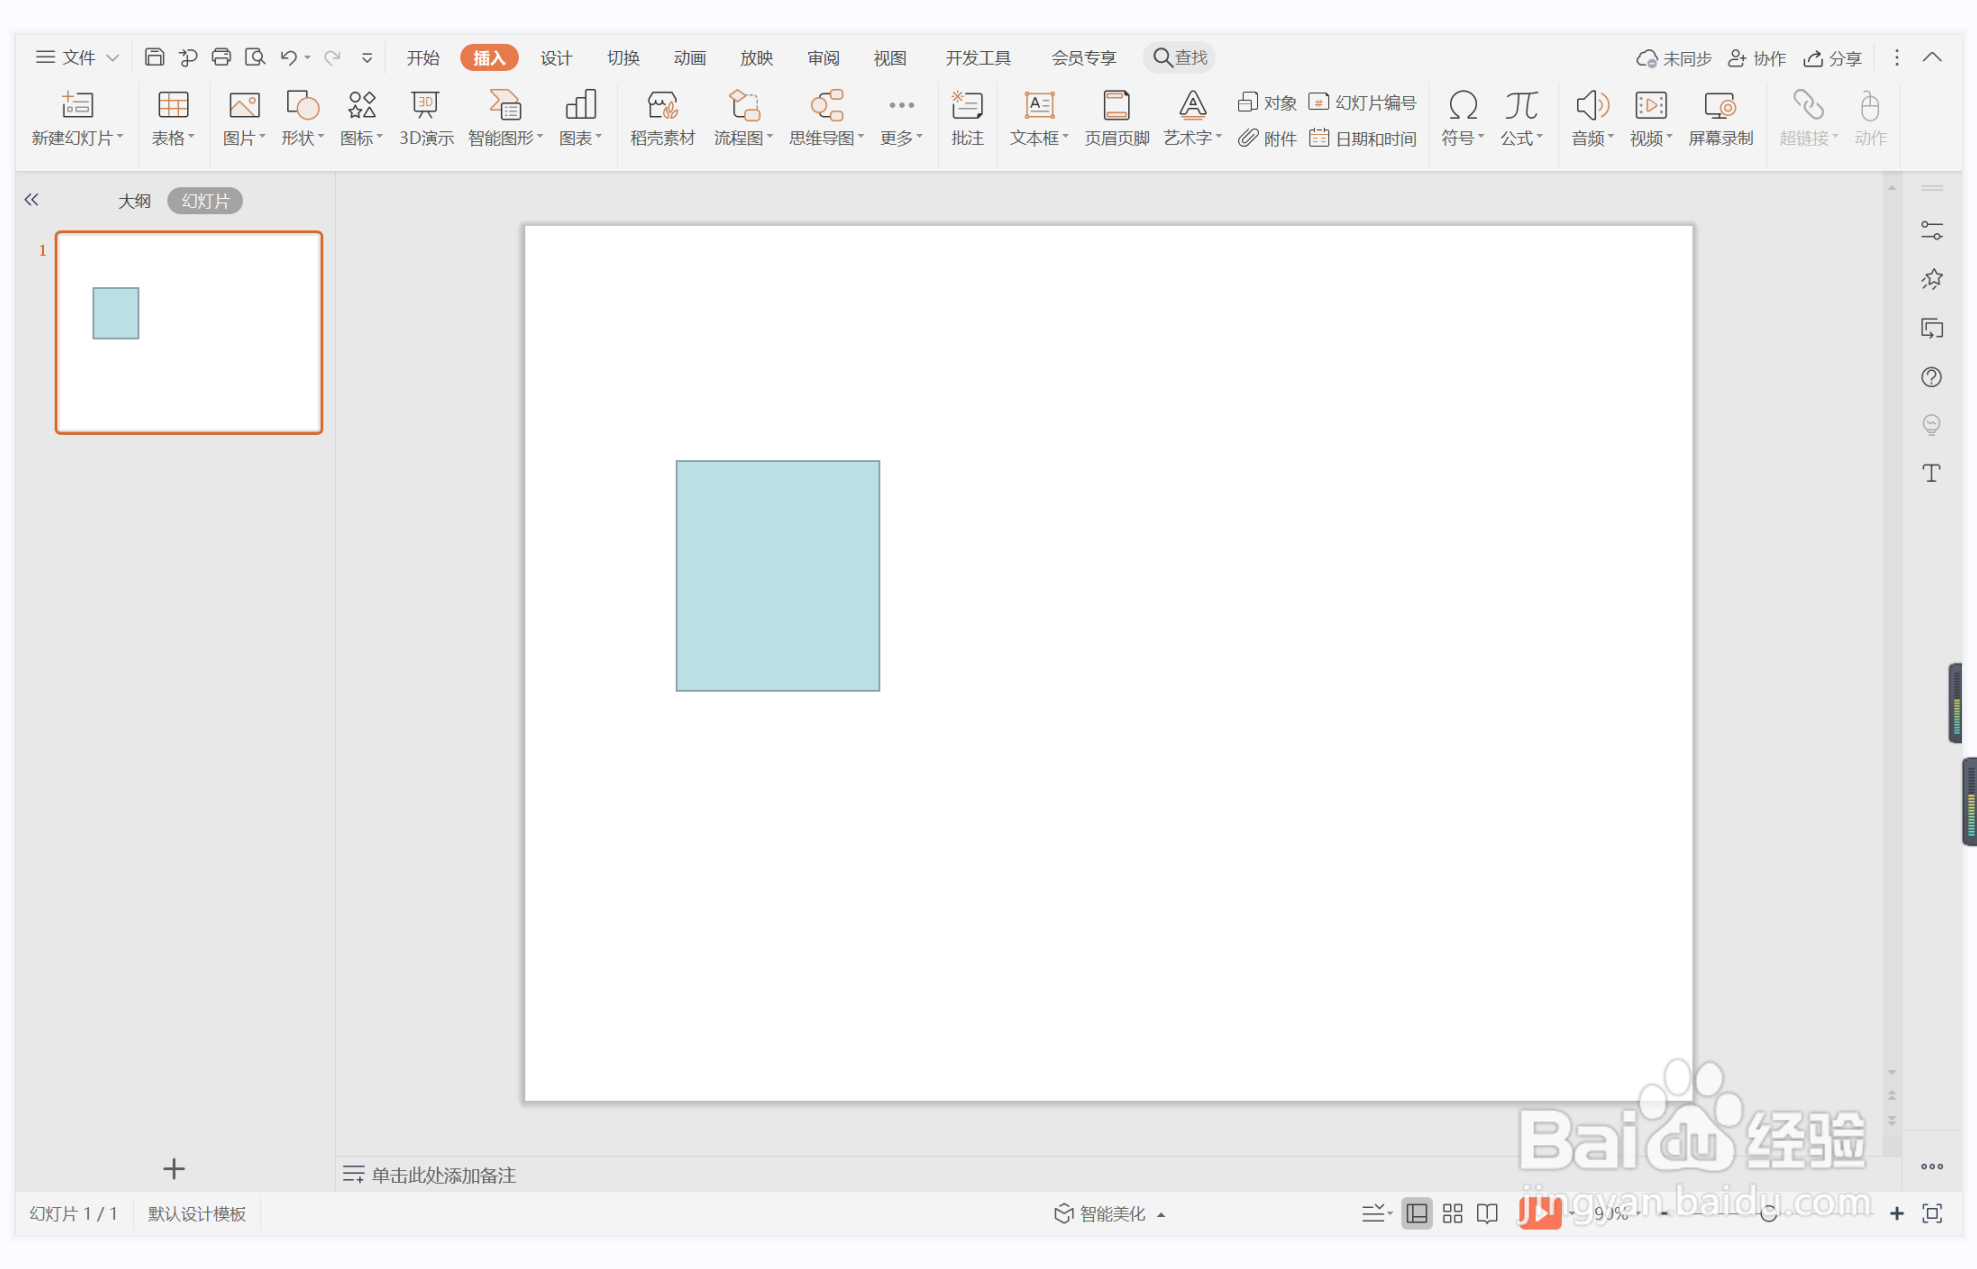Screen dimensions: 1977x1269
Task: Click the 3D演示 presentation icon
Action: (x=426, y=118)
